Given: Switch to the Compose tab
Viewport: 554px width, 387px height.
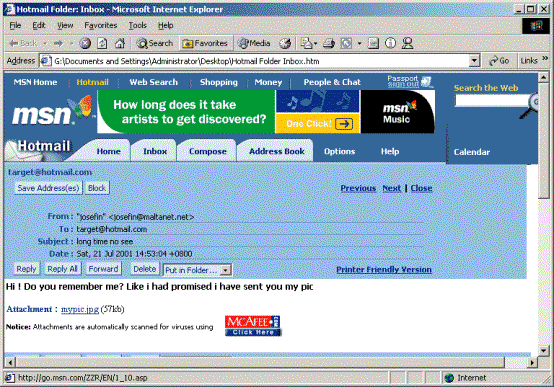Looking at the screenshot, I should 207,151.
